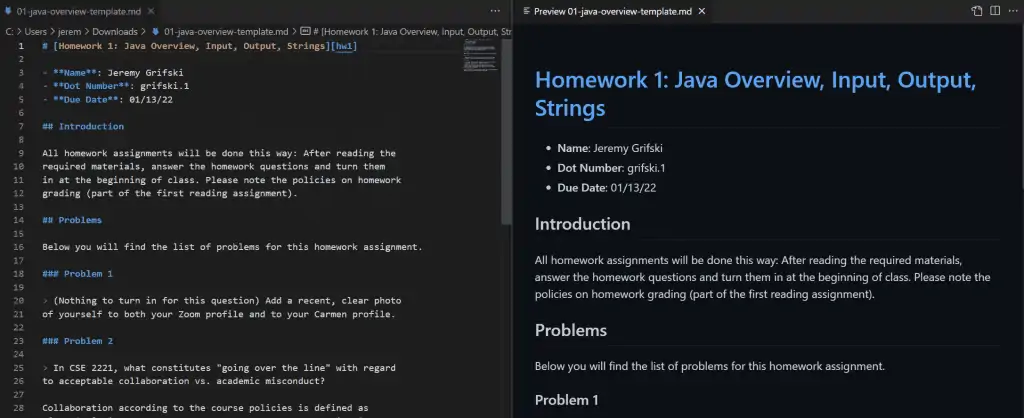Click the editor minimap thumbnail
Viewport: 1024px width, 418px height.
(480, 56)
